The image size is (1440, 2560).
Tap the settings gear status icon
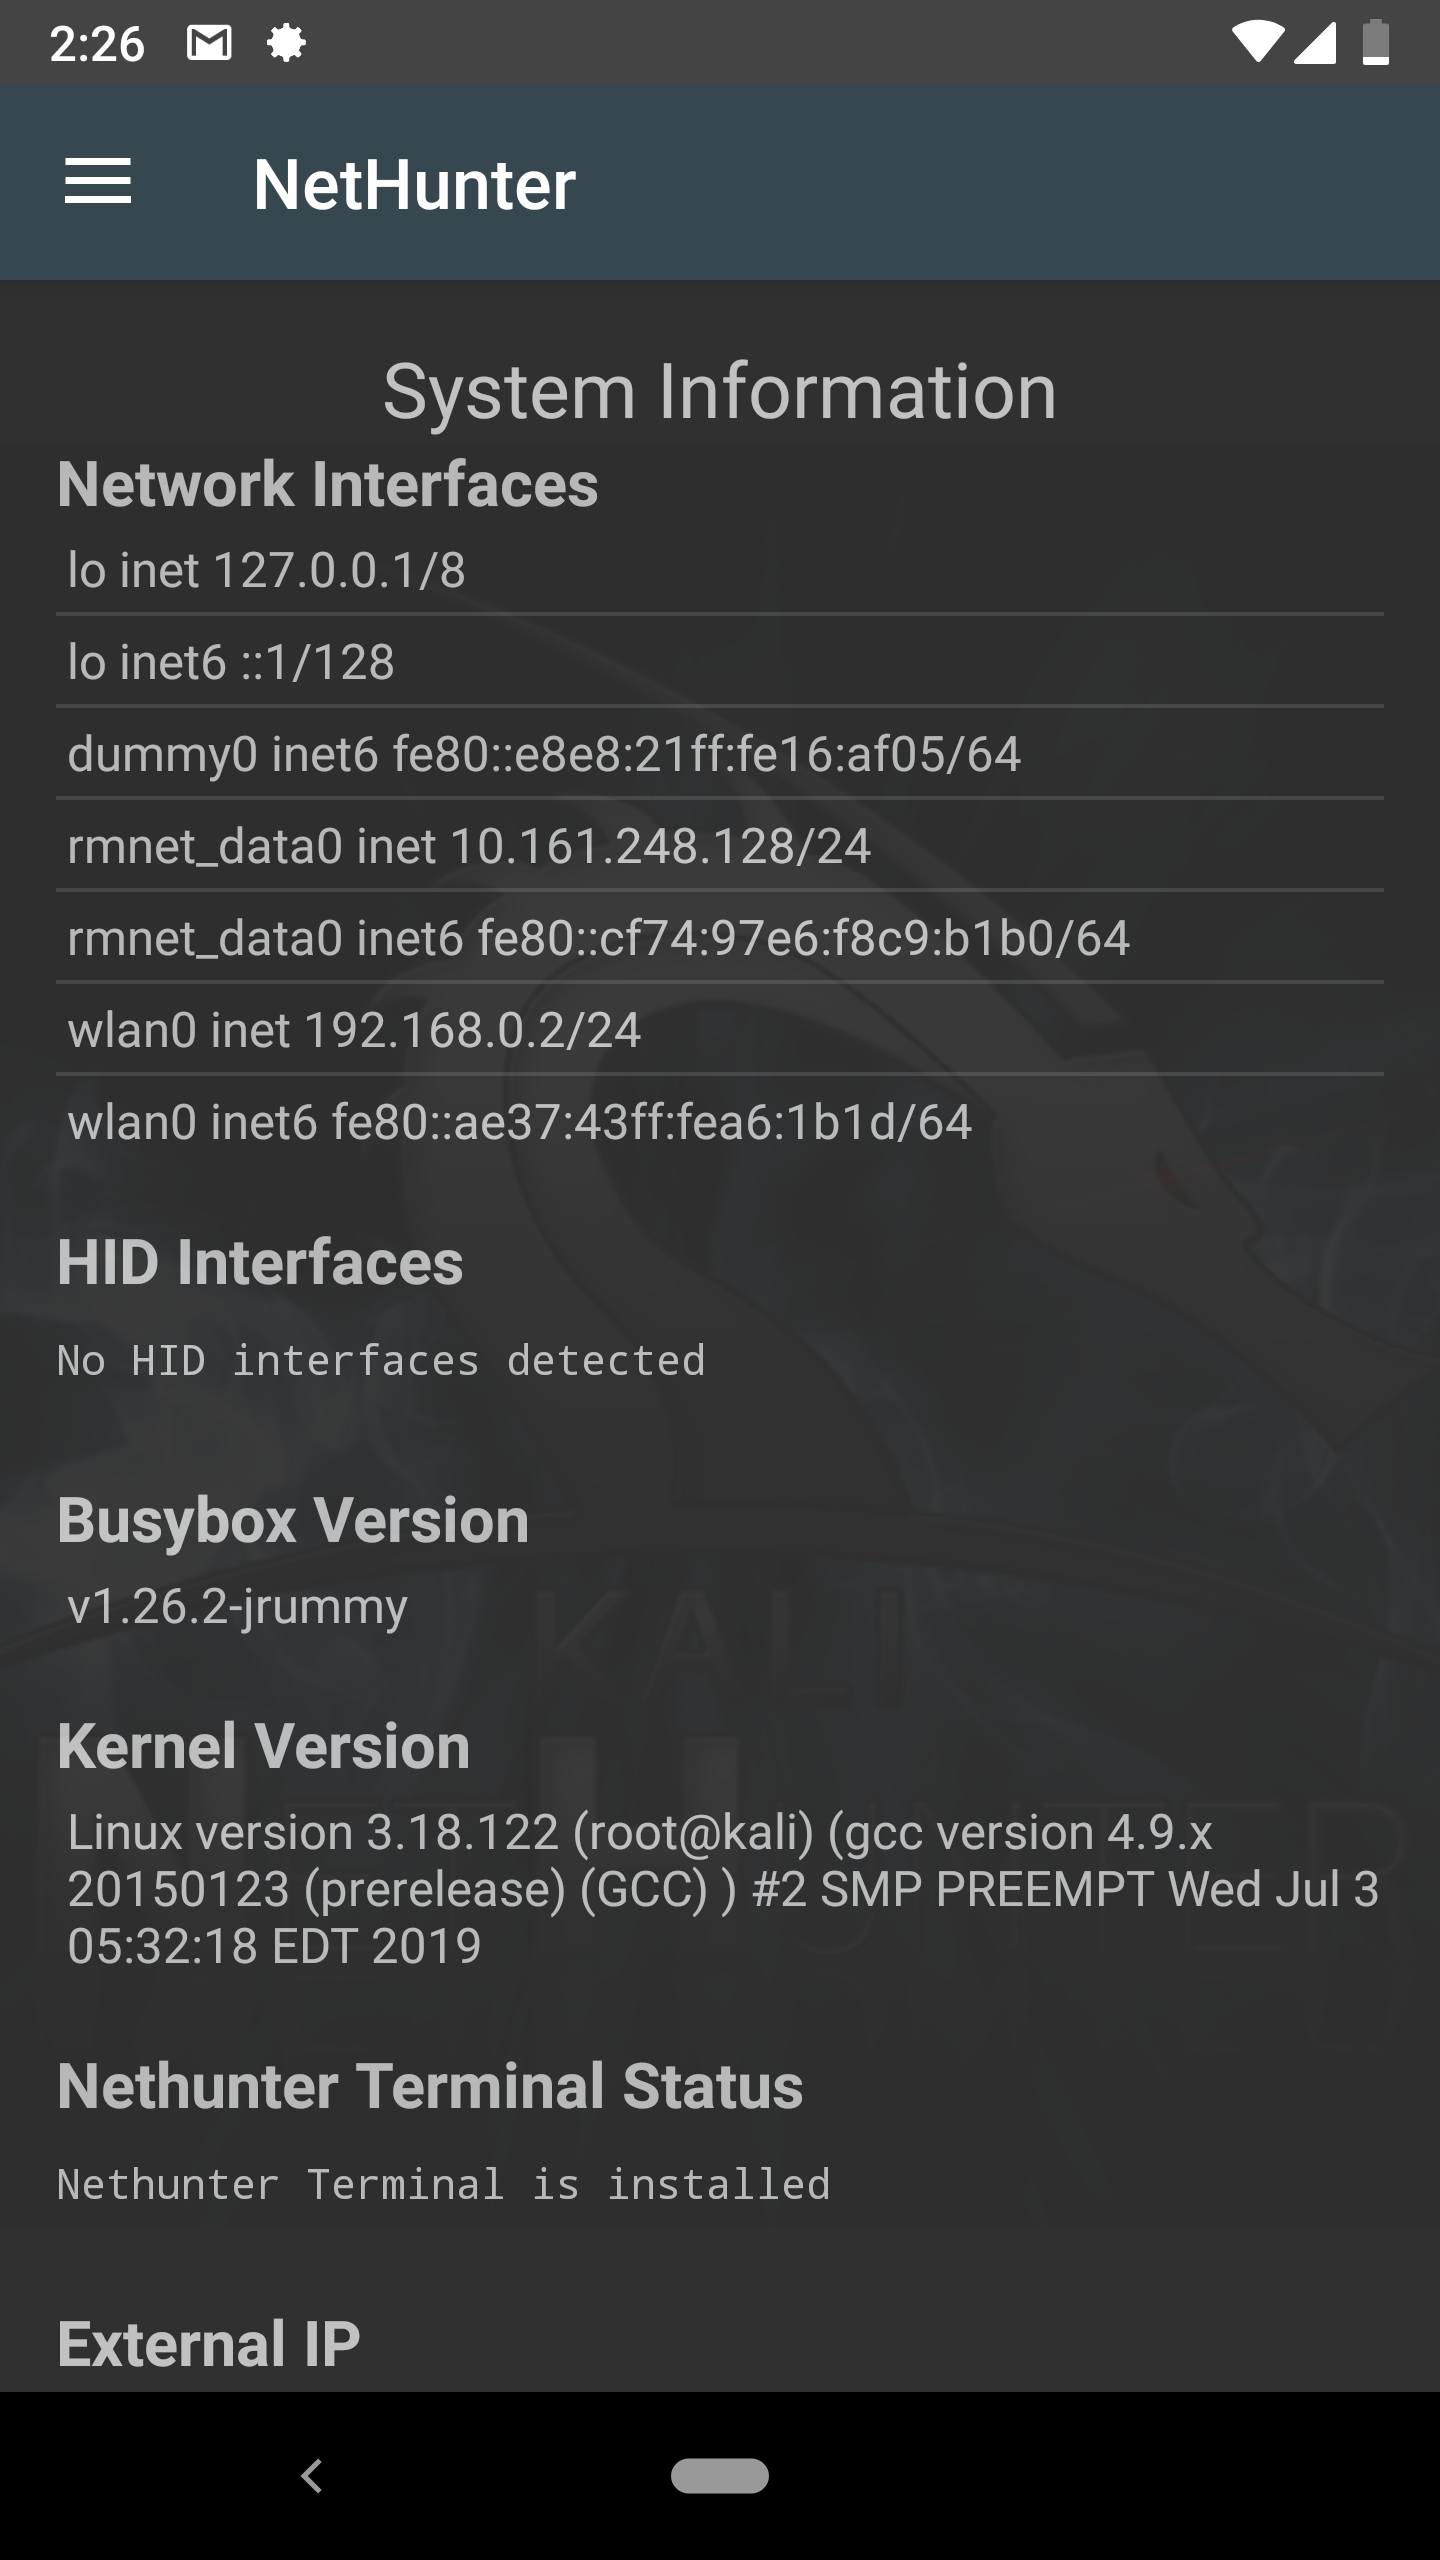(x=286, y=43)
